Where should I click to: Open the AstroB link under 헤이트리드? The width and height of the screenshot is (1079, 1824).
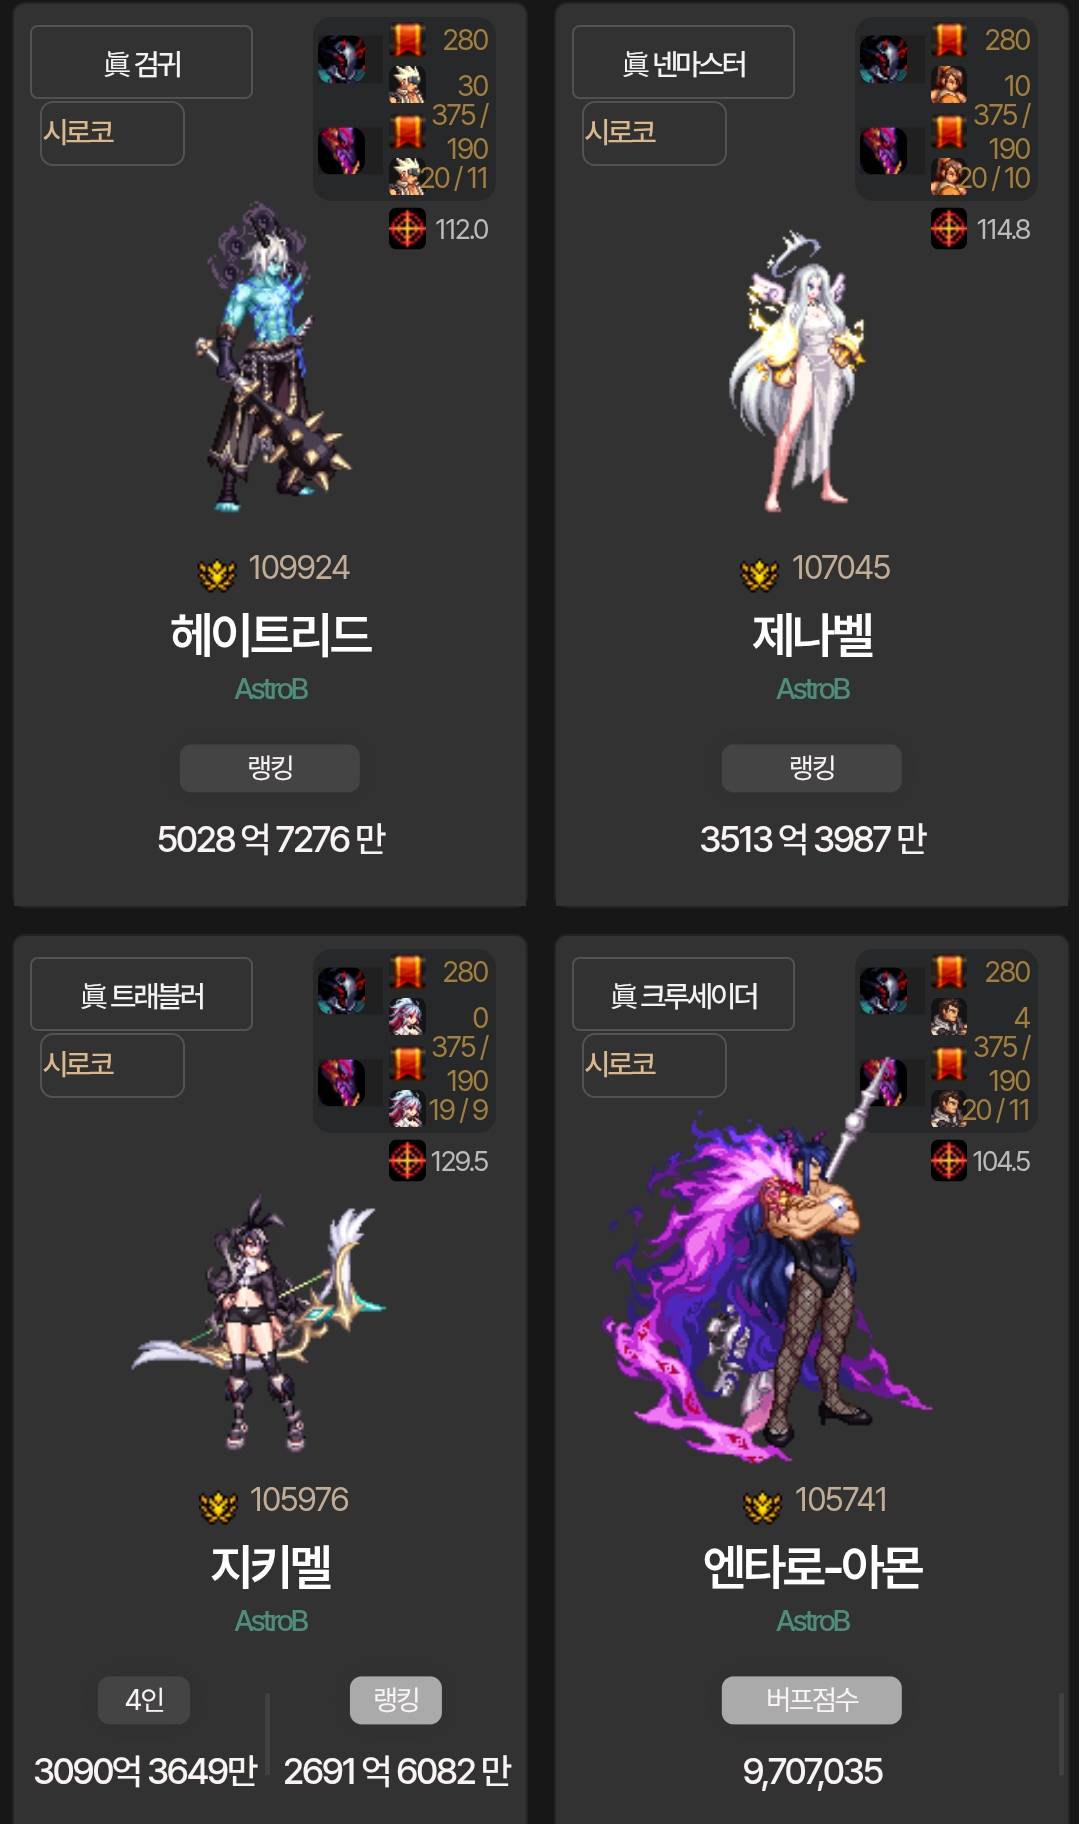pos(271,689)
